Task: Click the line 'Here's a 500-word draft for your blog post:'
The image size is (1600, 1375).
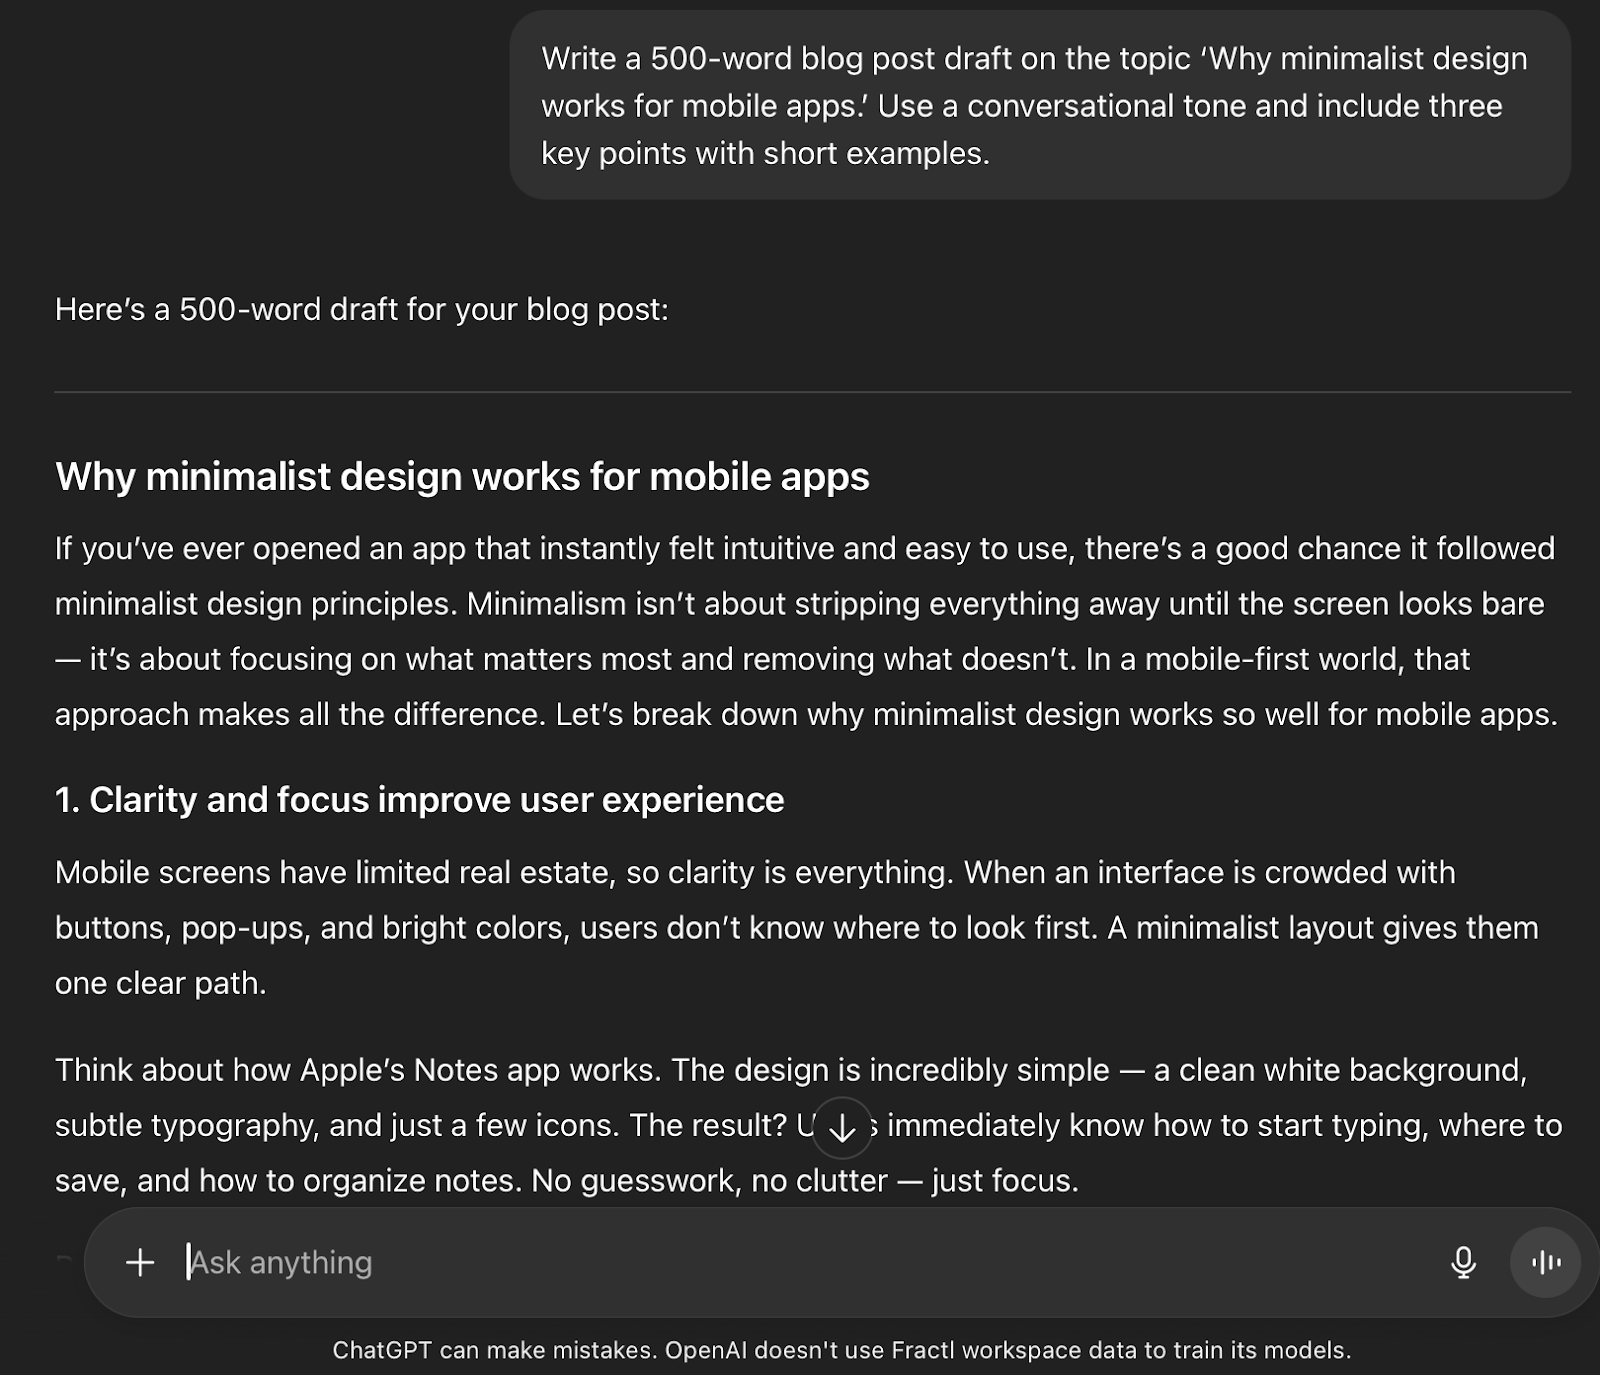Action: click(361, 310)
